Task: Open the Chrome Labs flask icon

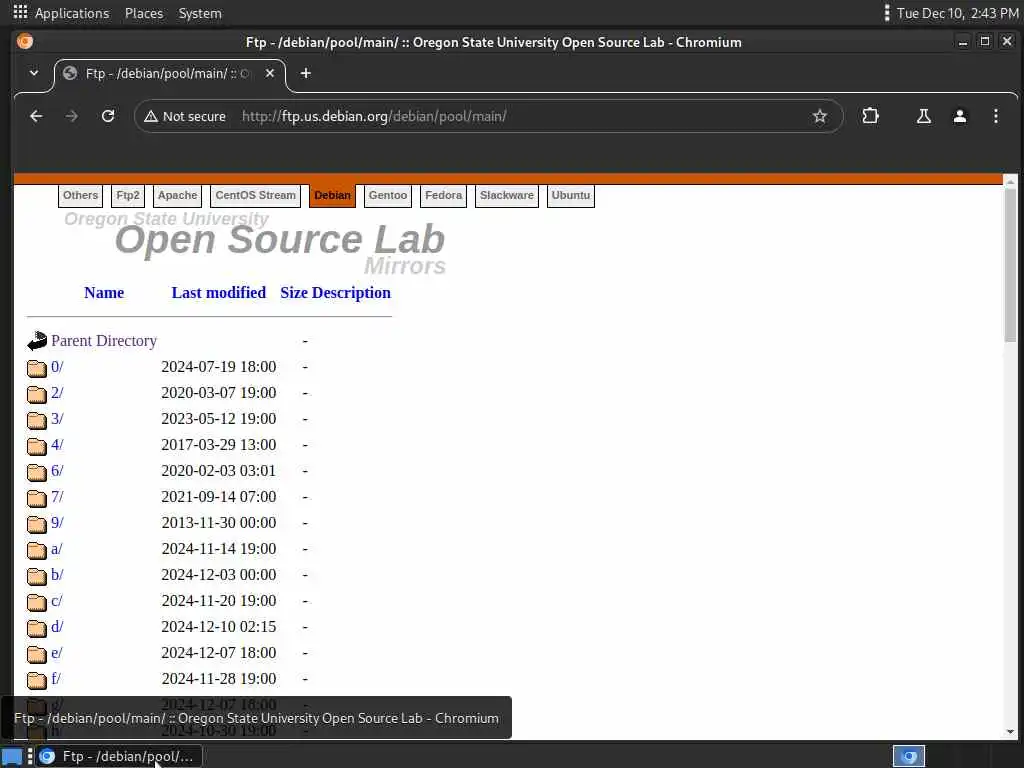Action: 923,116
